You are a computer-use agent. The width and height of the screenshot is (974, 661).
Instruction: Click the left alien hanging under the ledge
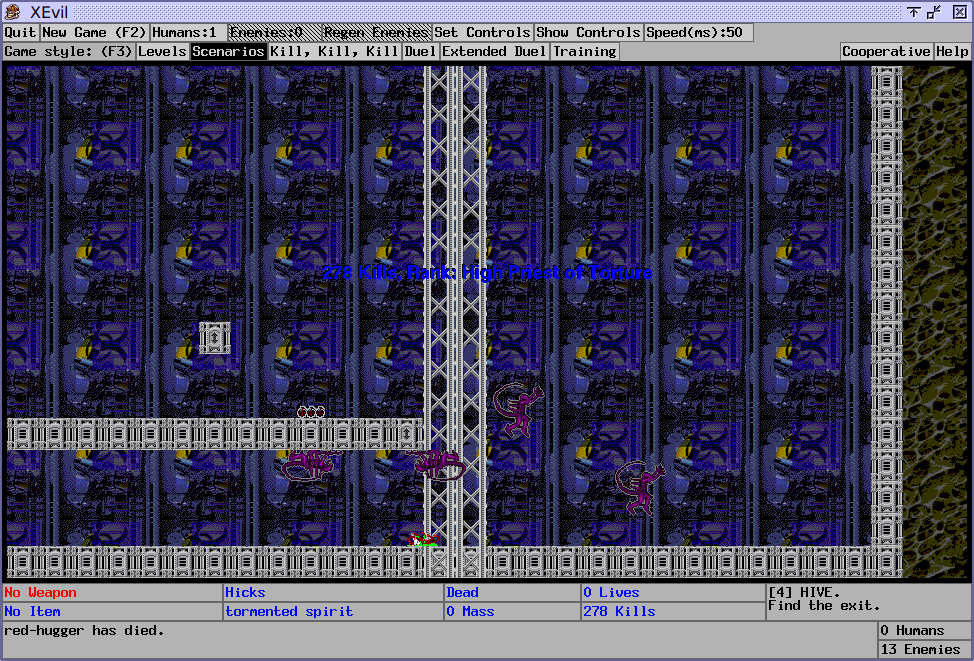311,465
